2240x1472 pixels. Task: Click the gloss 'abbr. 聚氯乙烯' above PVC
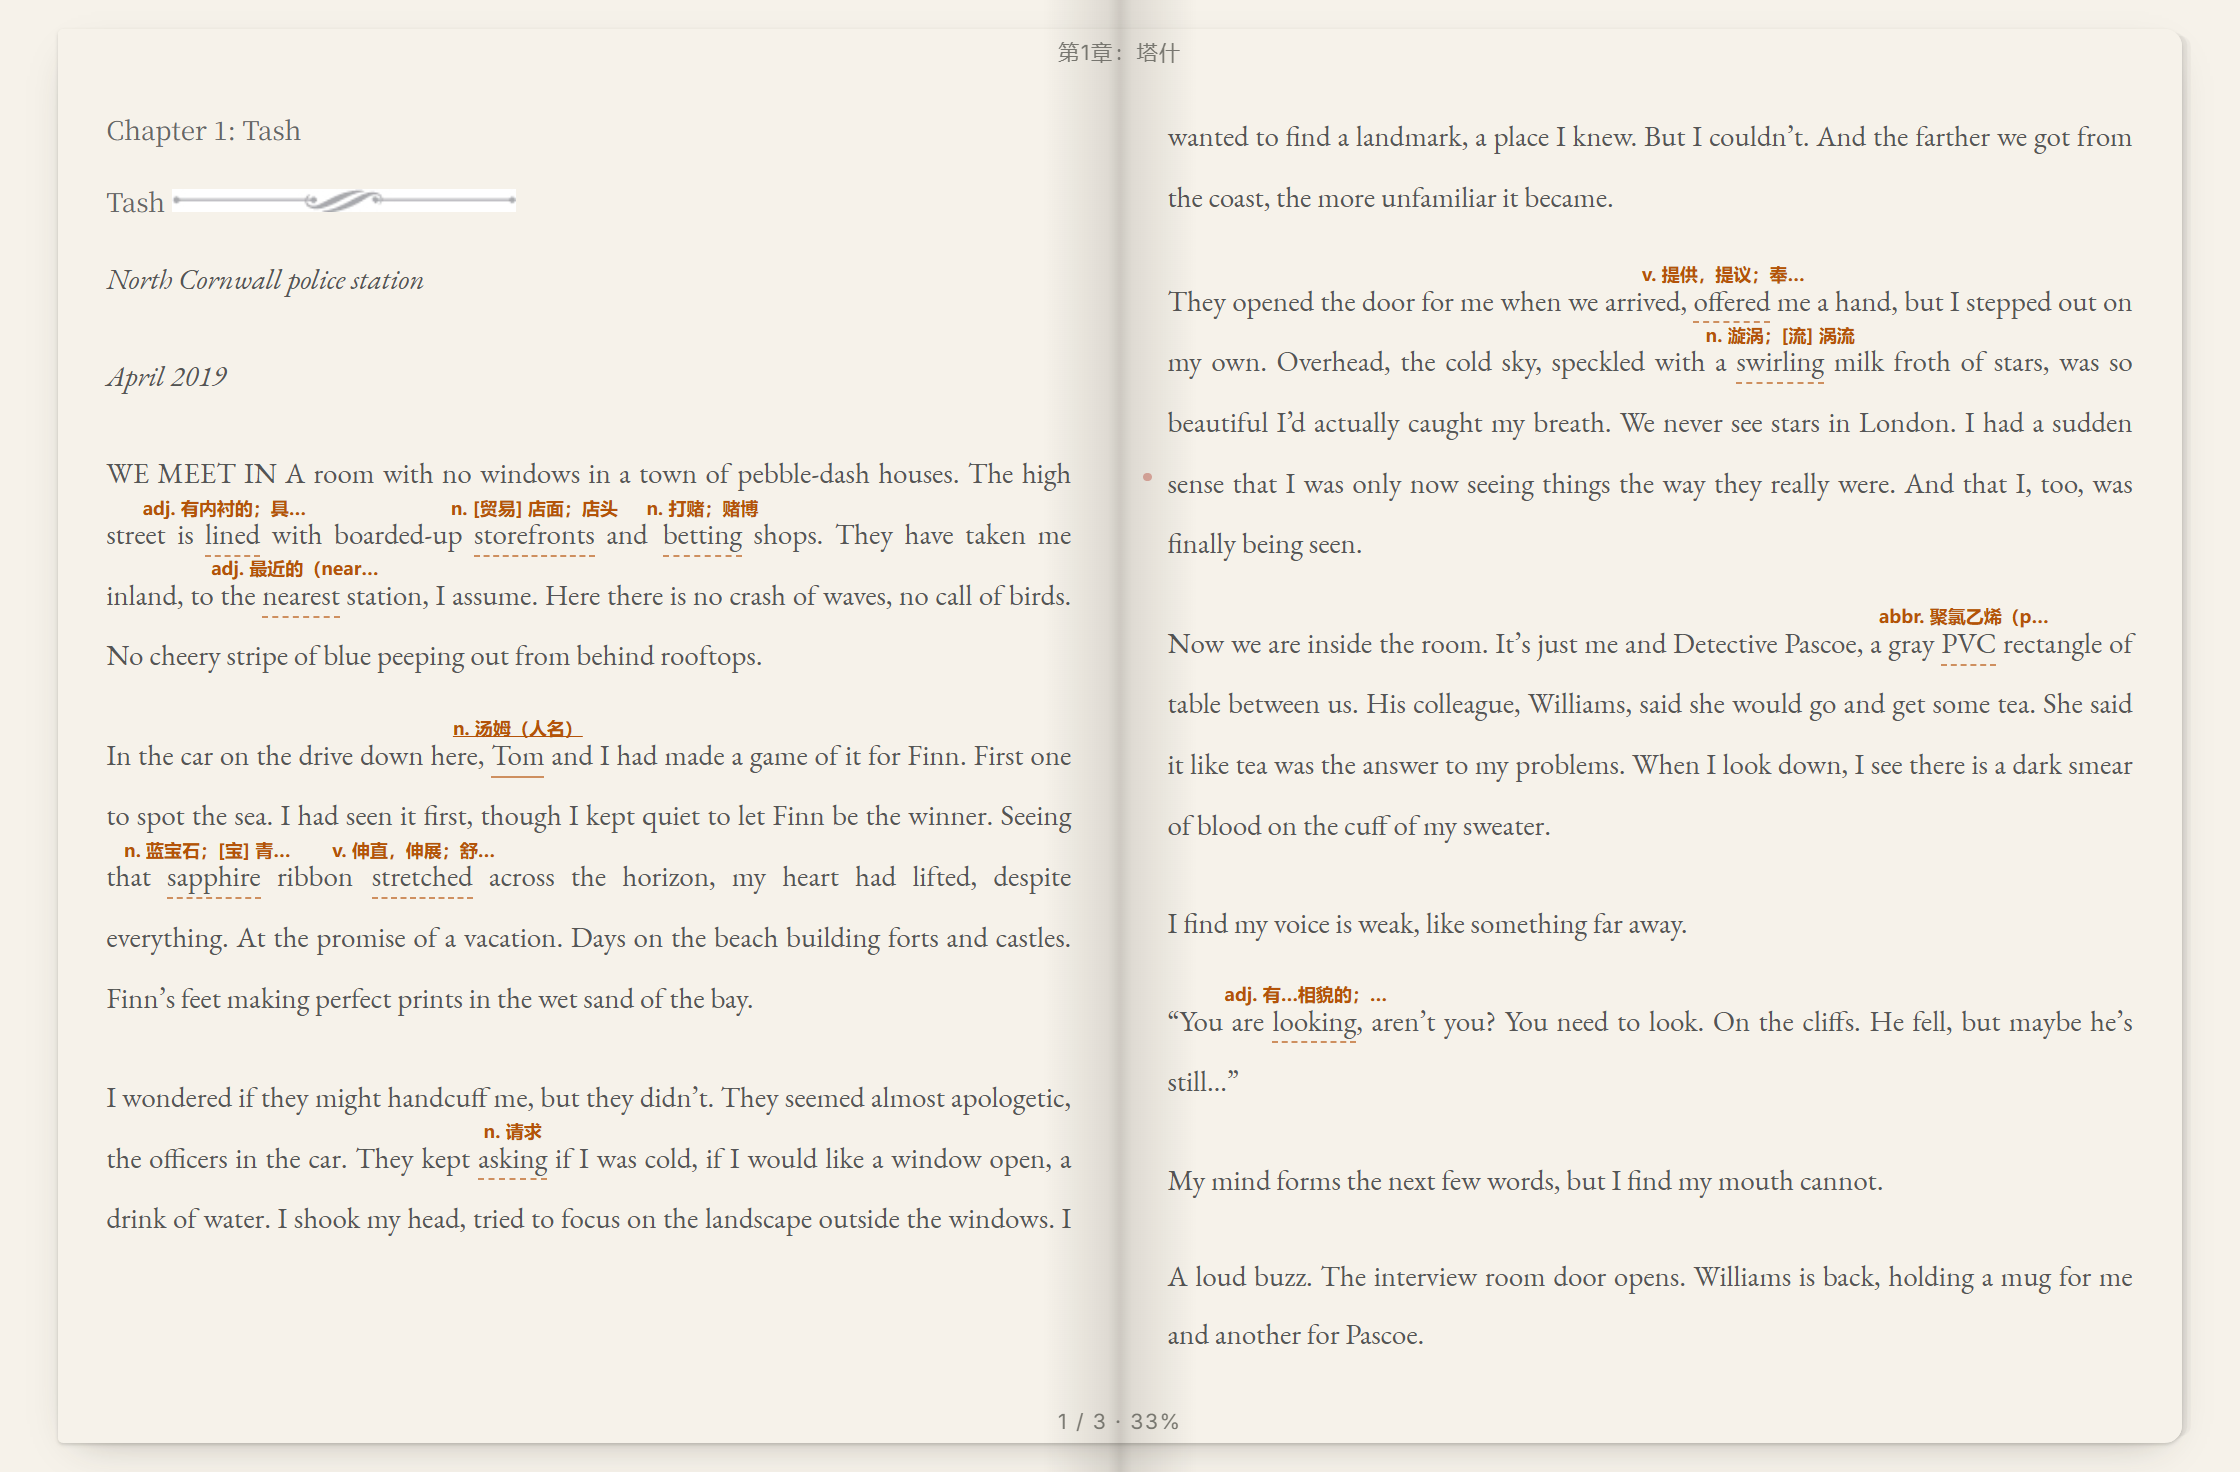tap(1963, 617)
